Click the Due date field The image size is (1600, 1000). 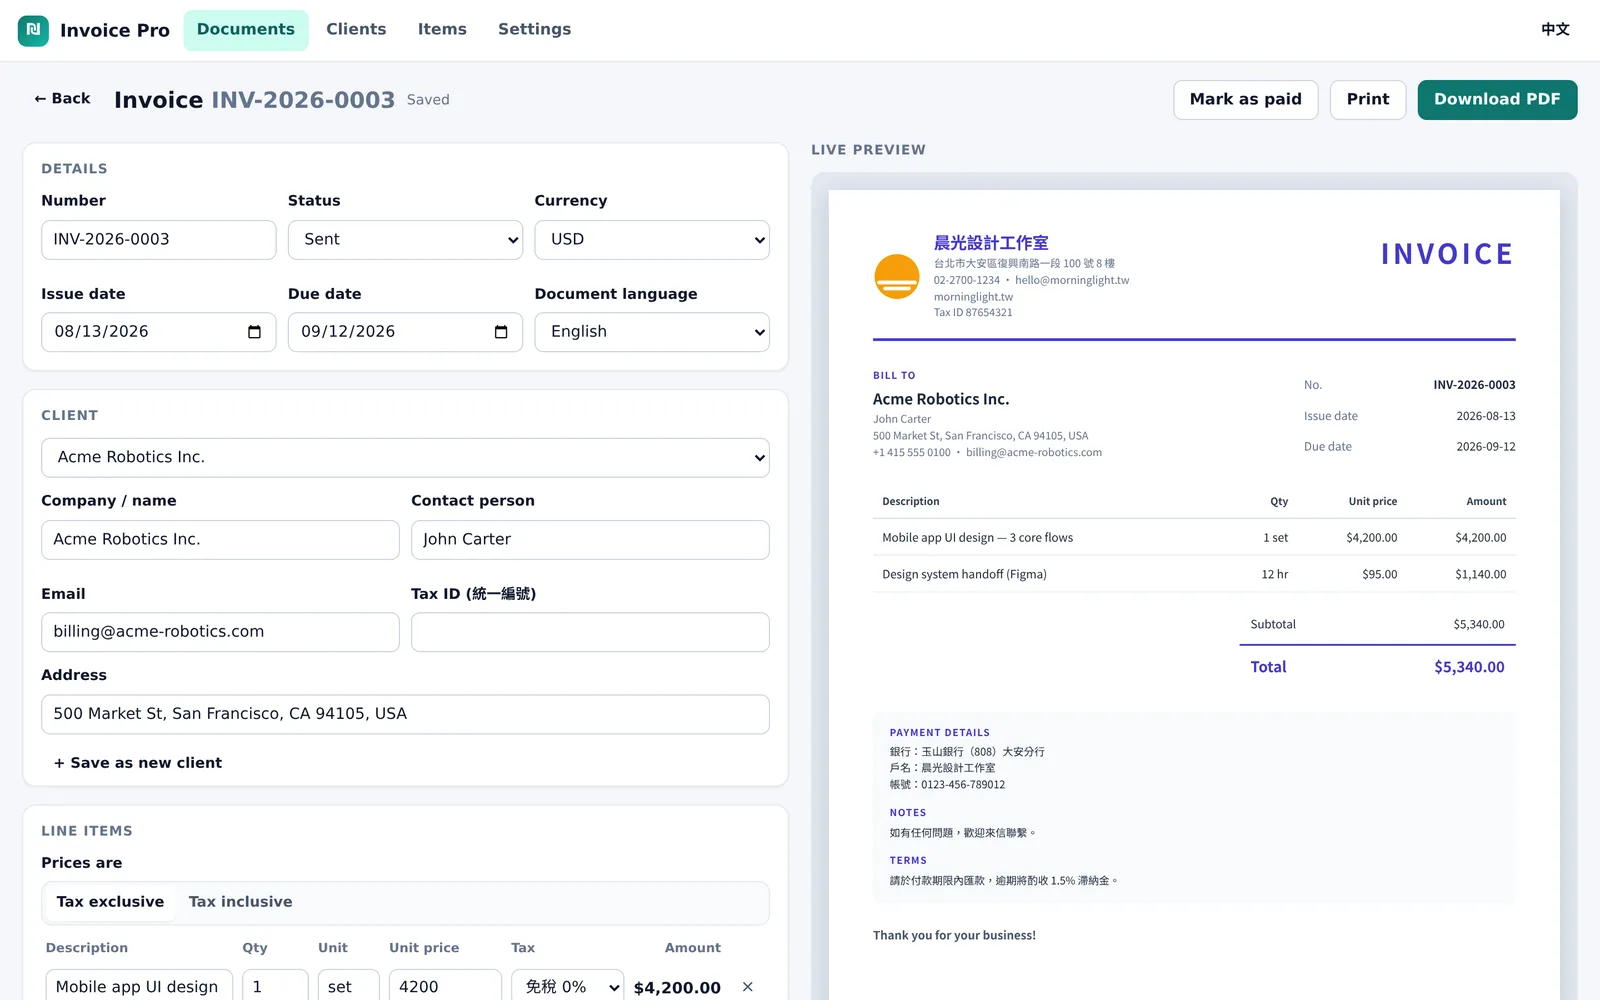405,332
